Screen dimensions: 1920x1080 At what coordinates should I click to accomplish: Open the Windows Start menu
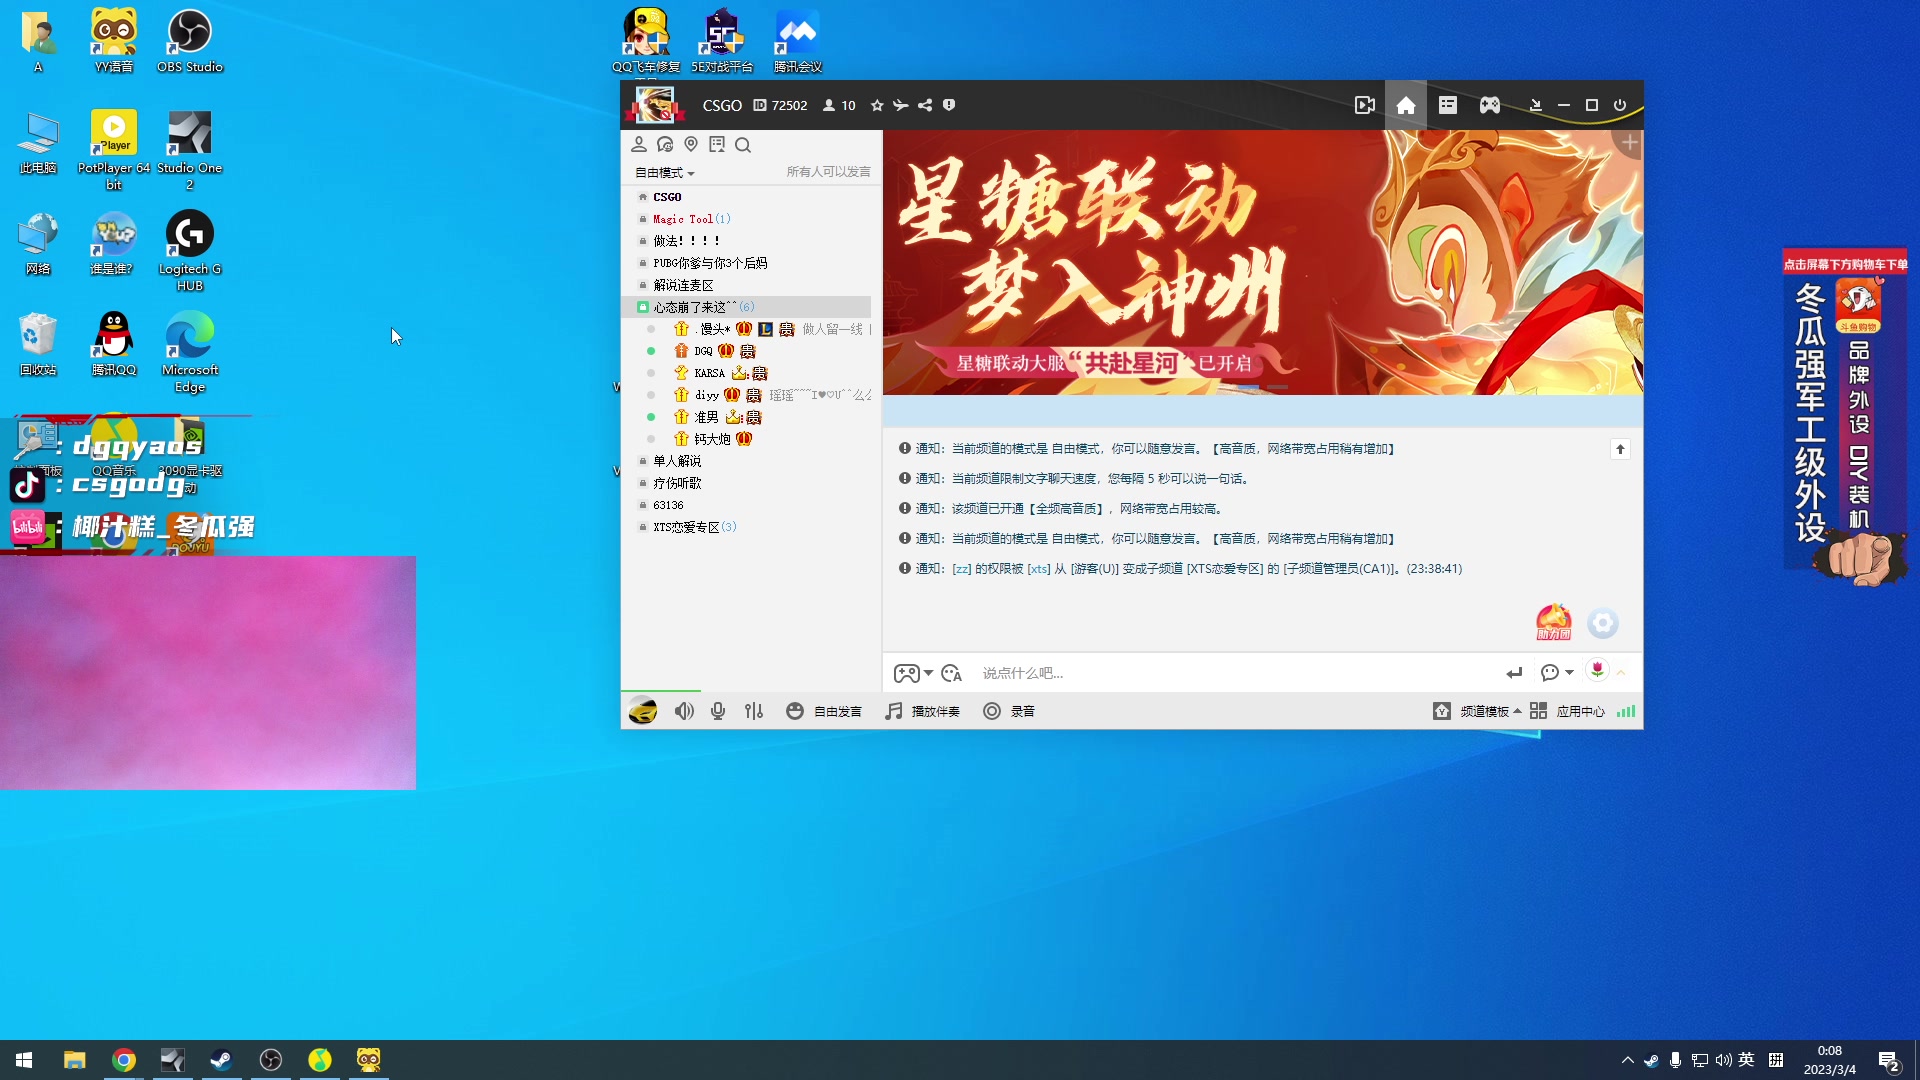coord(24,1060)
